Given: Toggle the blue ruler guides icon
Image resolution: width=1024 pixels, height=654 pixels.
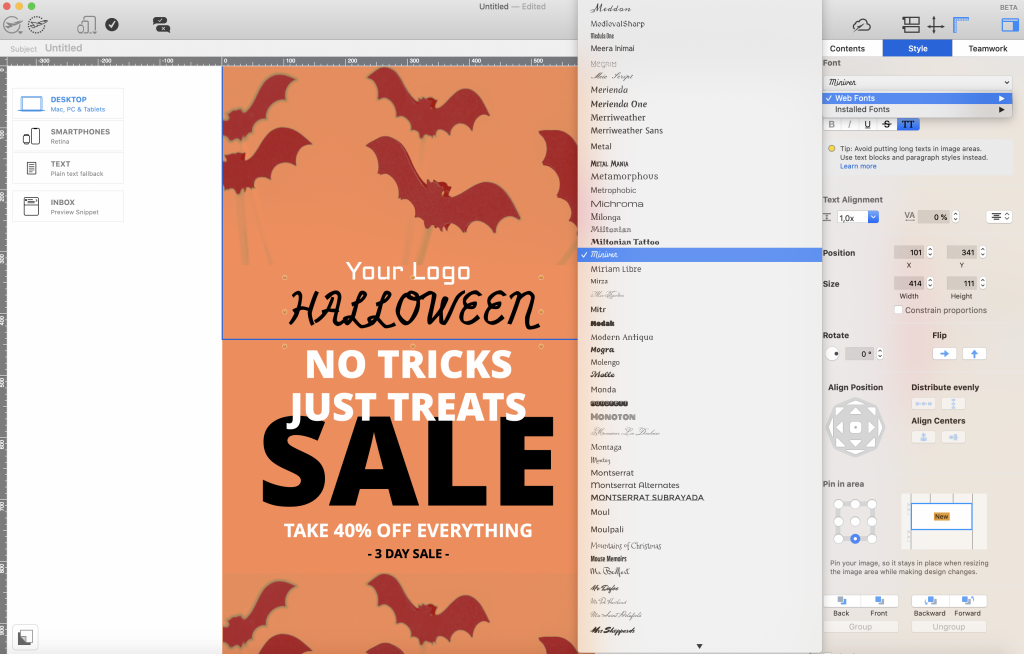Looking at the screenshot, I should point(961,25).
